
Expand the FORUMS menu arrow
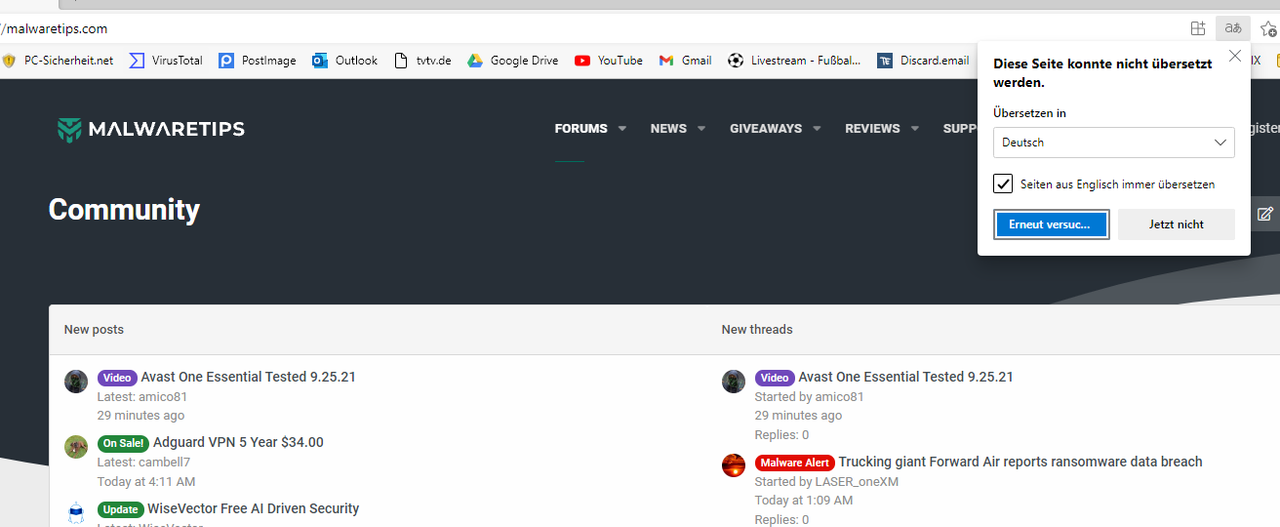pos(622,129)
